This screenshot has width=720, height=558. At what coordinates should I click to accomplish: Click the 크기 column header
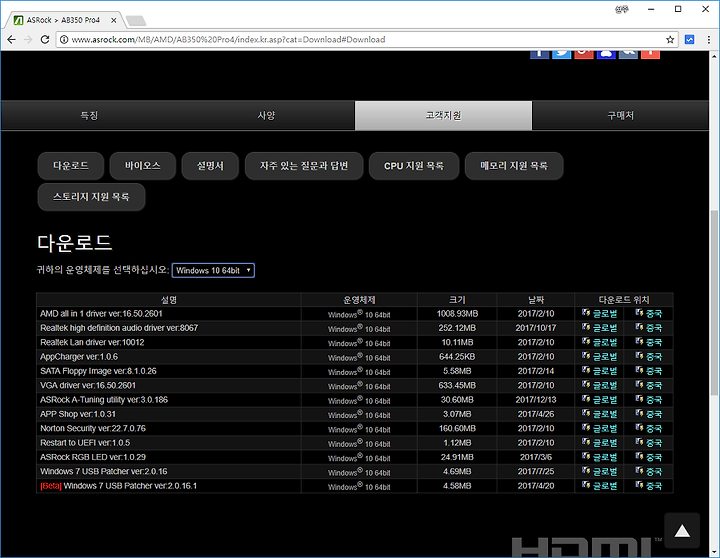pyautogui.click(x=457, y=300)
